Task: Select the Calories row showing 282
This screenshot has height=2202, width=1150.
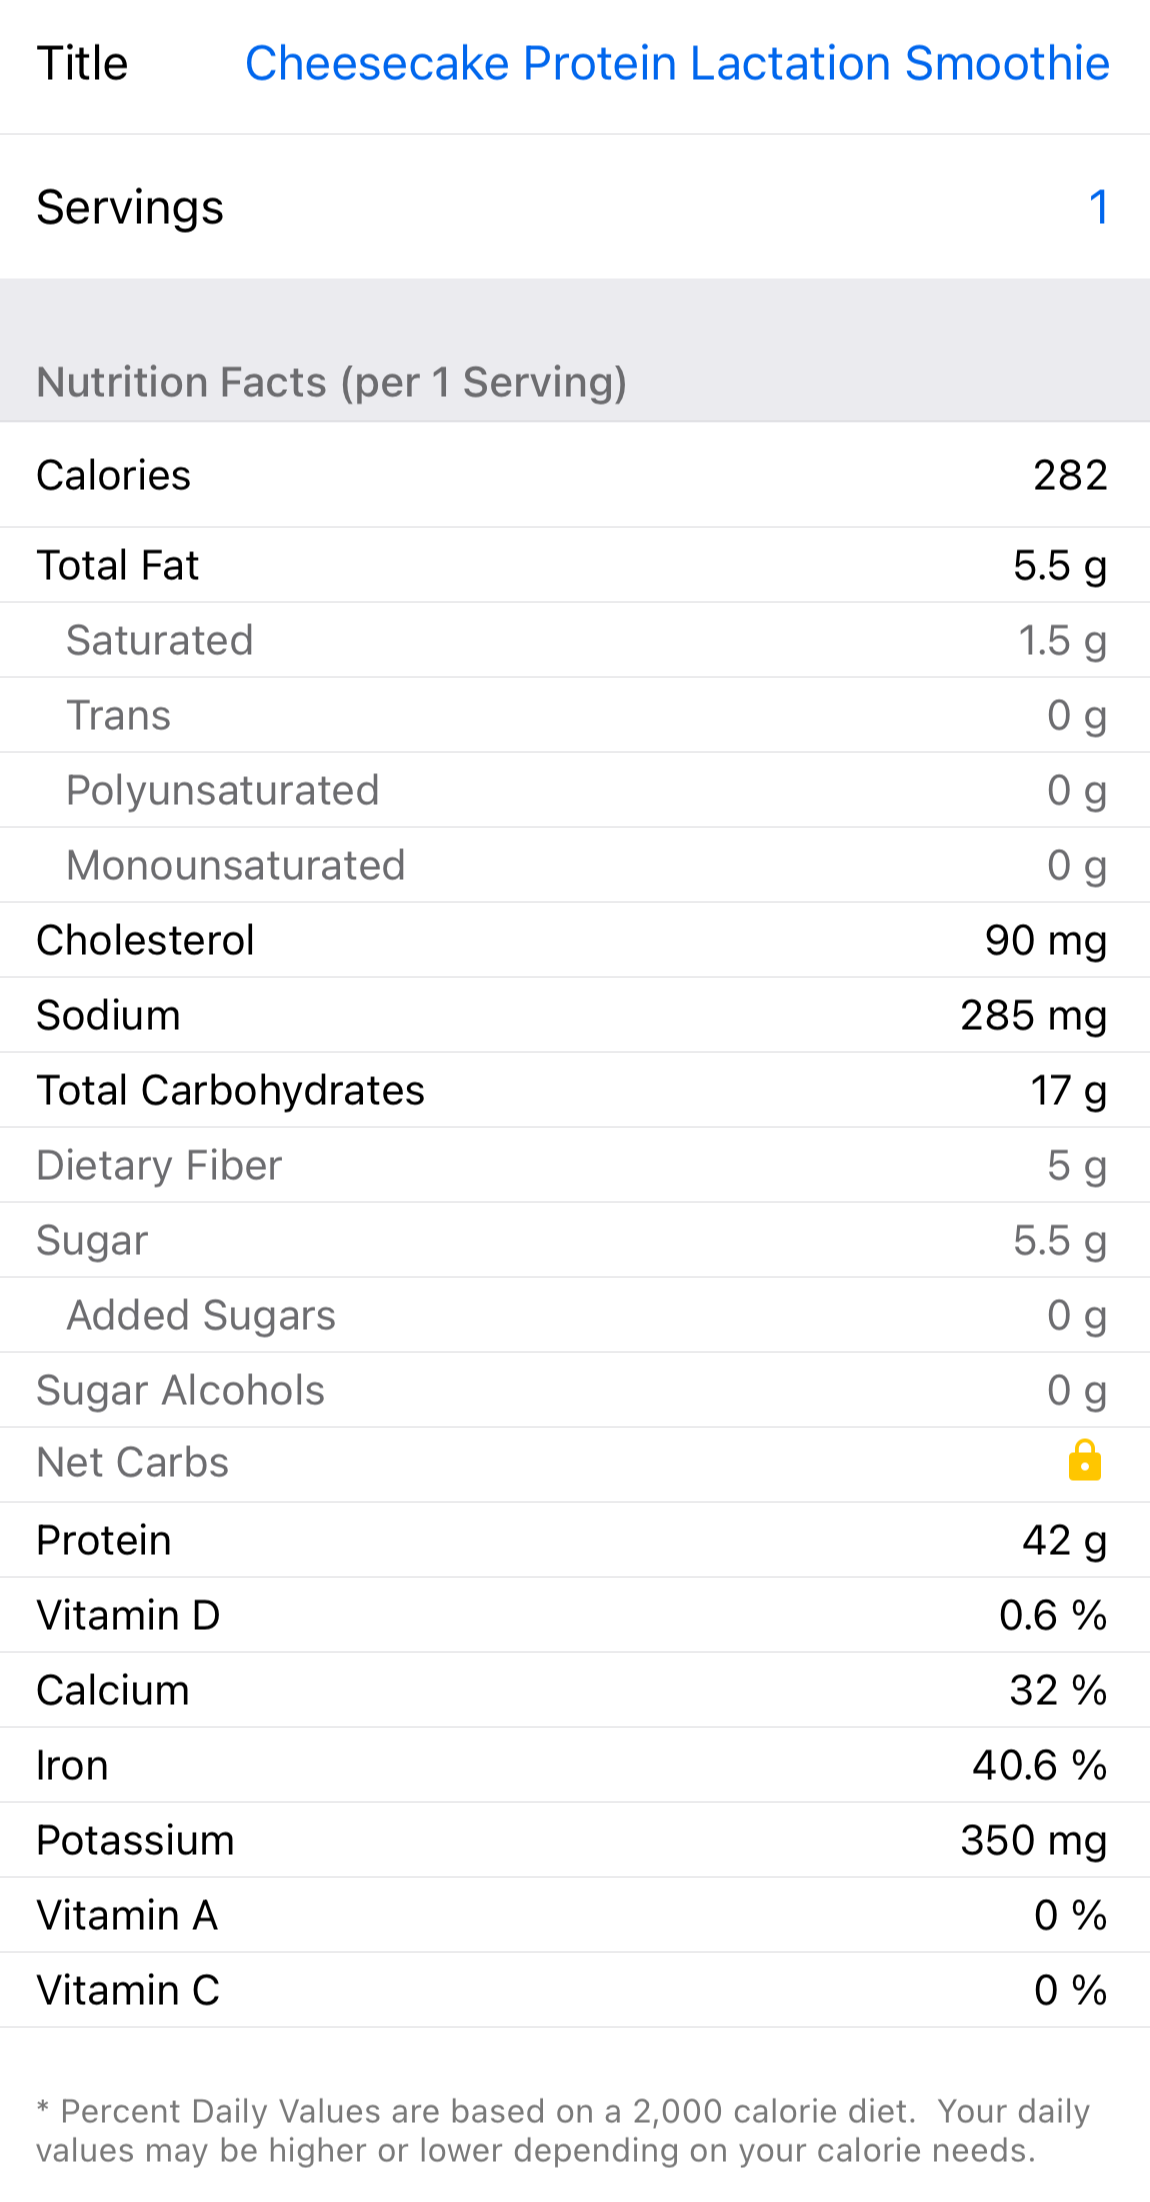Action: pyautogui.click(x=574, y=475)
